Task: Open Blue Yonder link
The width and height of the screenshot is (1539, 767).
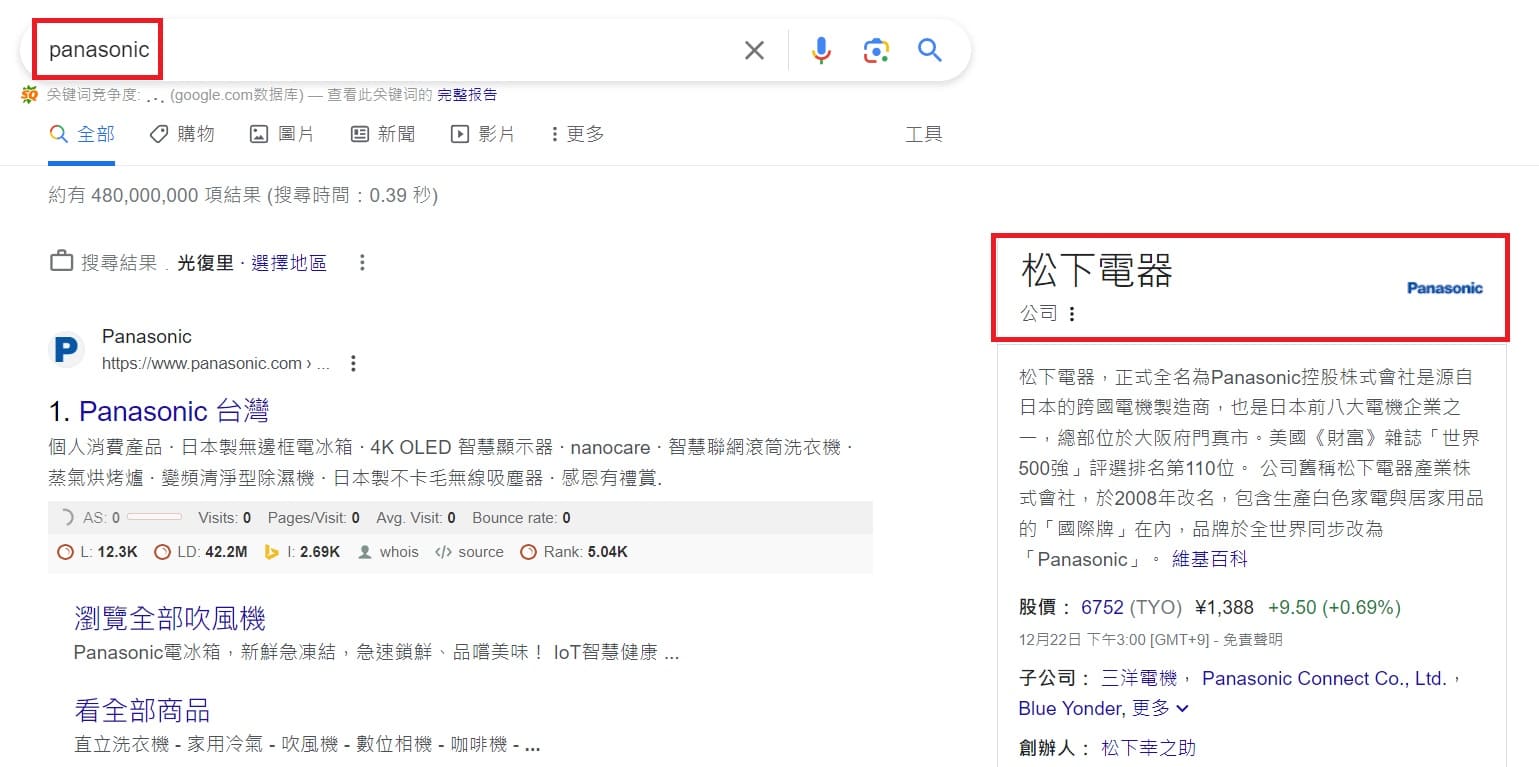Action: point(1070,708)
